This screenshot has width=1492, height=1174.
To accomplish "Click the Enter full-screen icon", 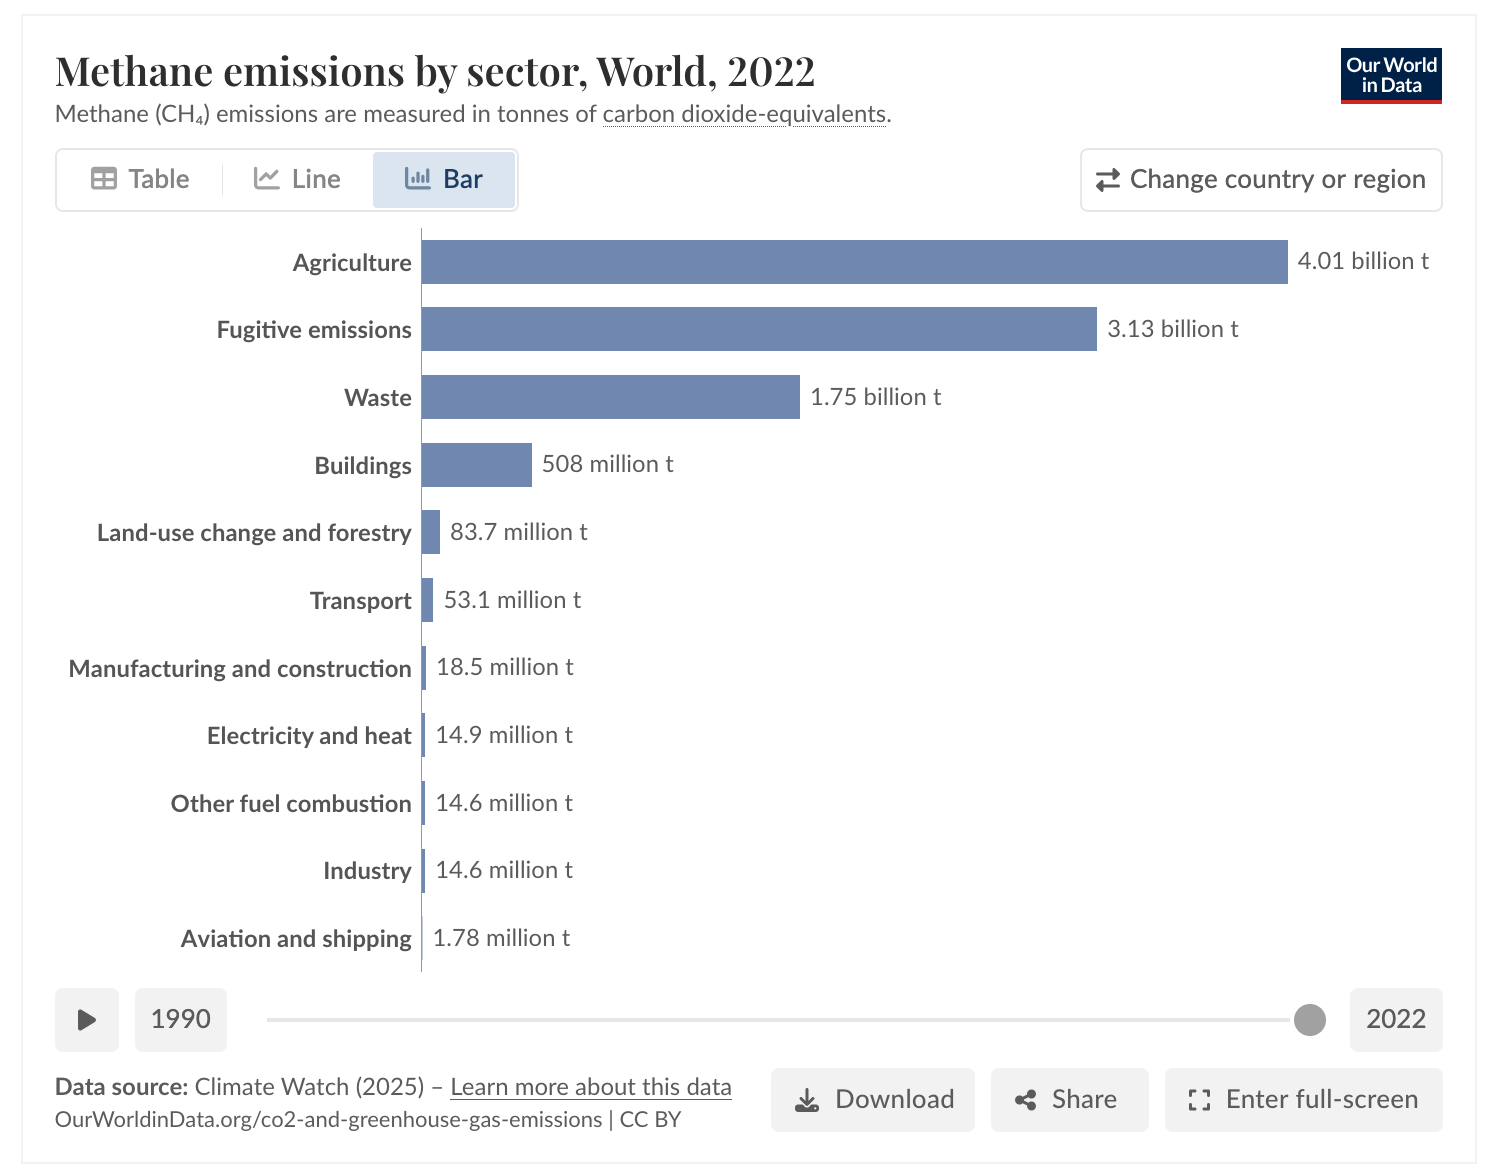I will 1199,1099.
